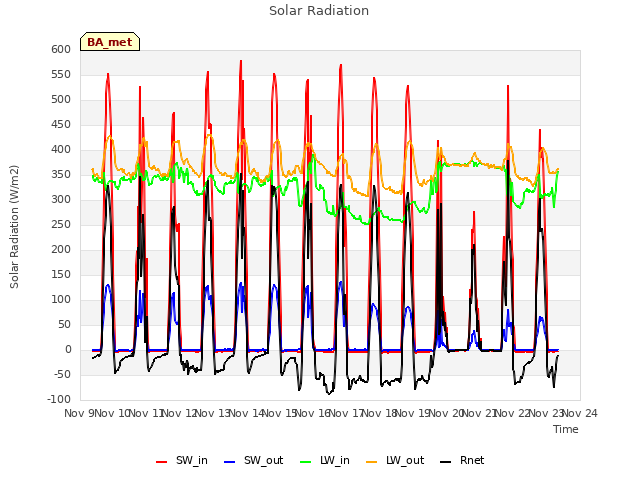The width and height of the screenshot is (640, 480).
Task: Click the 550 y-axis tick label
Action: (61, 74)
